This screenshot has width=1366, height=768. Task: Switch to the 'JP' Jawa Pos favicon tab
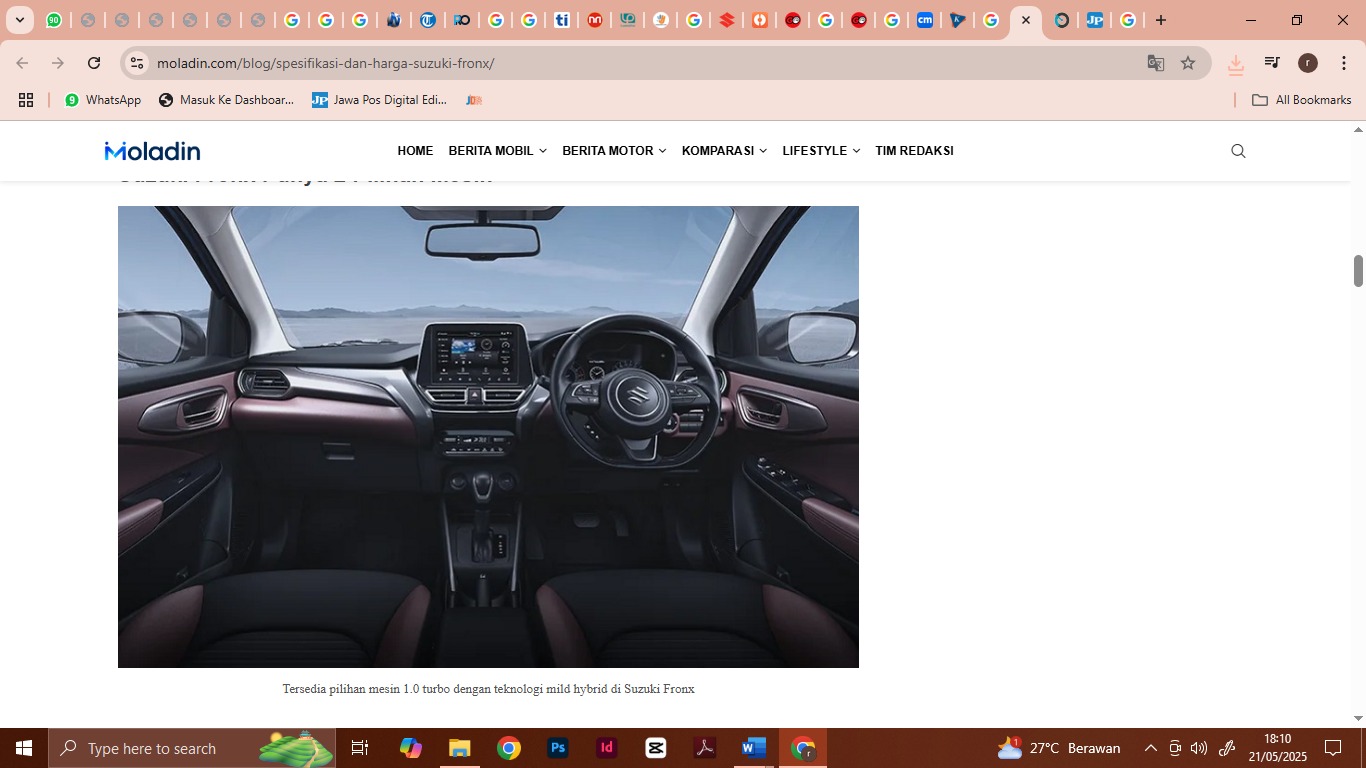(x=1095, y=20)
